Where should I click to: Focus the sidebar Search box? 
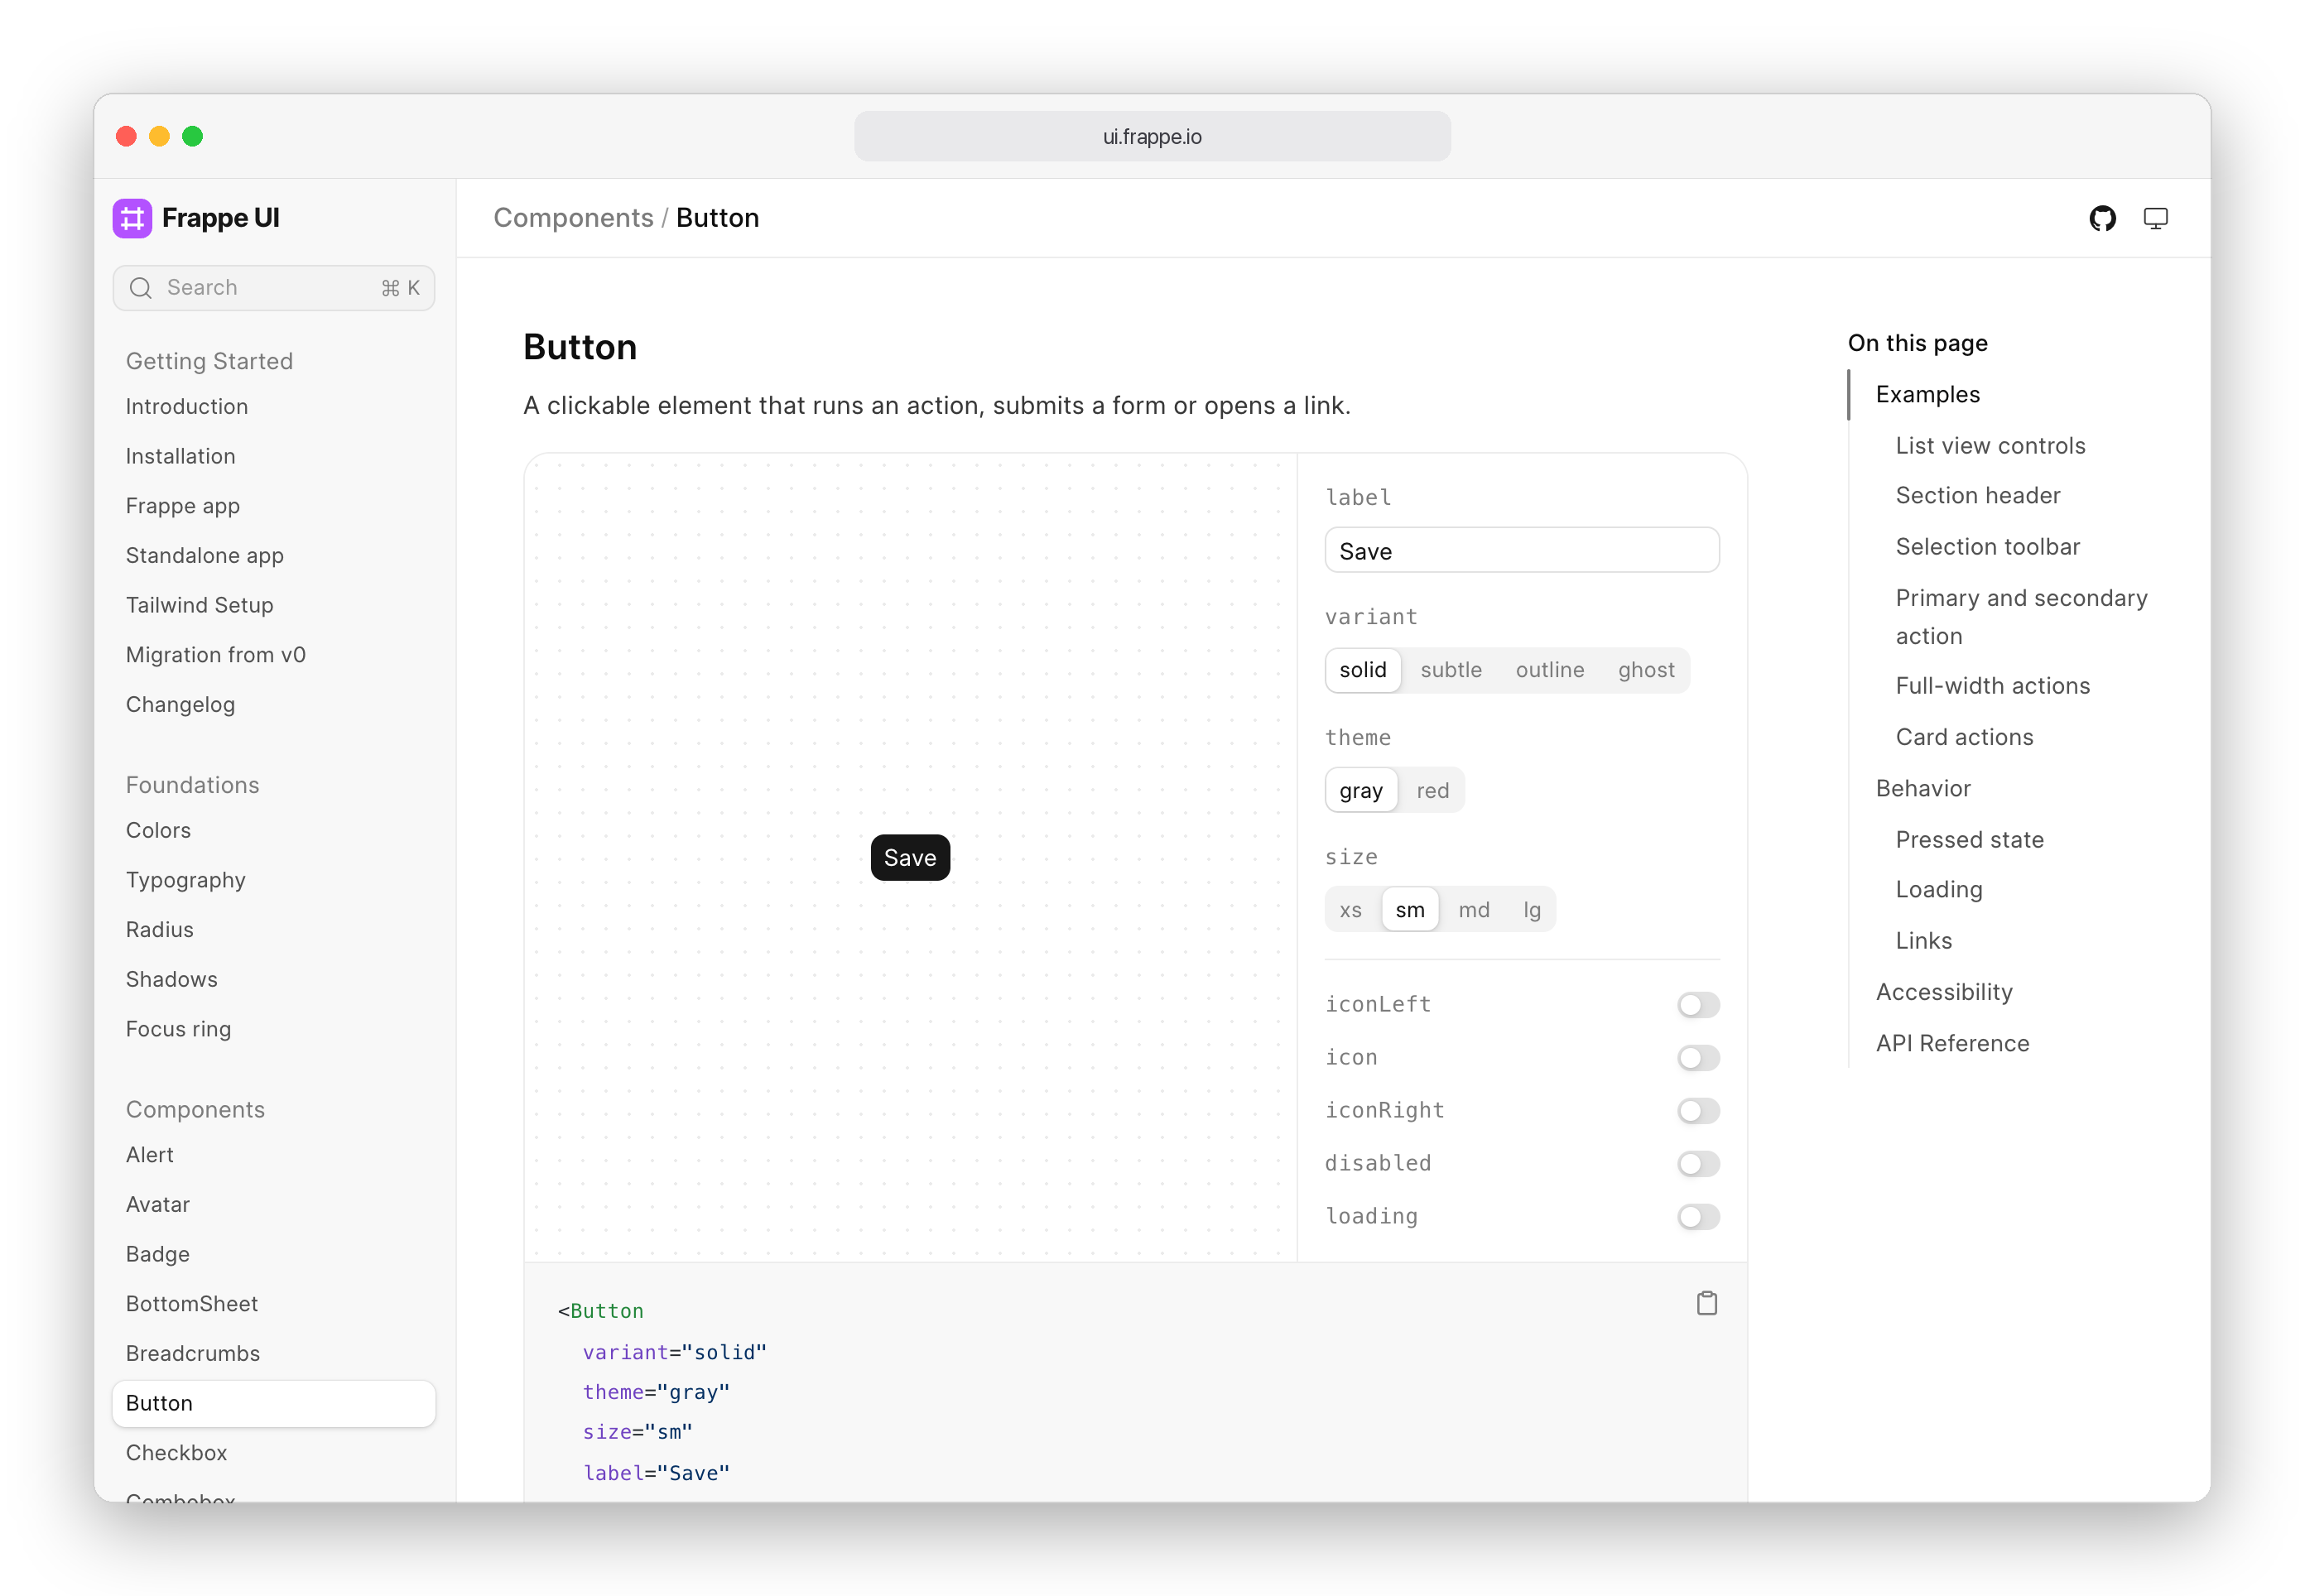[273, 288]
